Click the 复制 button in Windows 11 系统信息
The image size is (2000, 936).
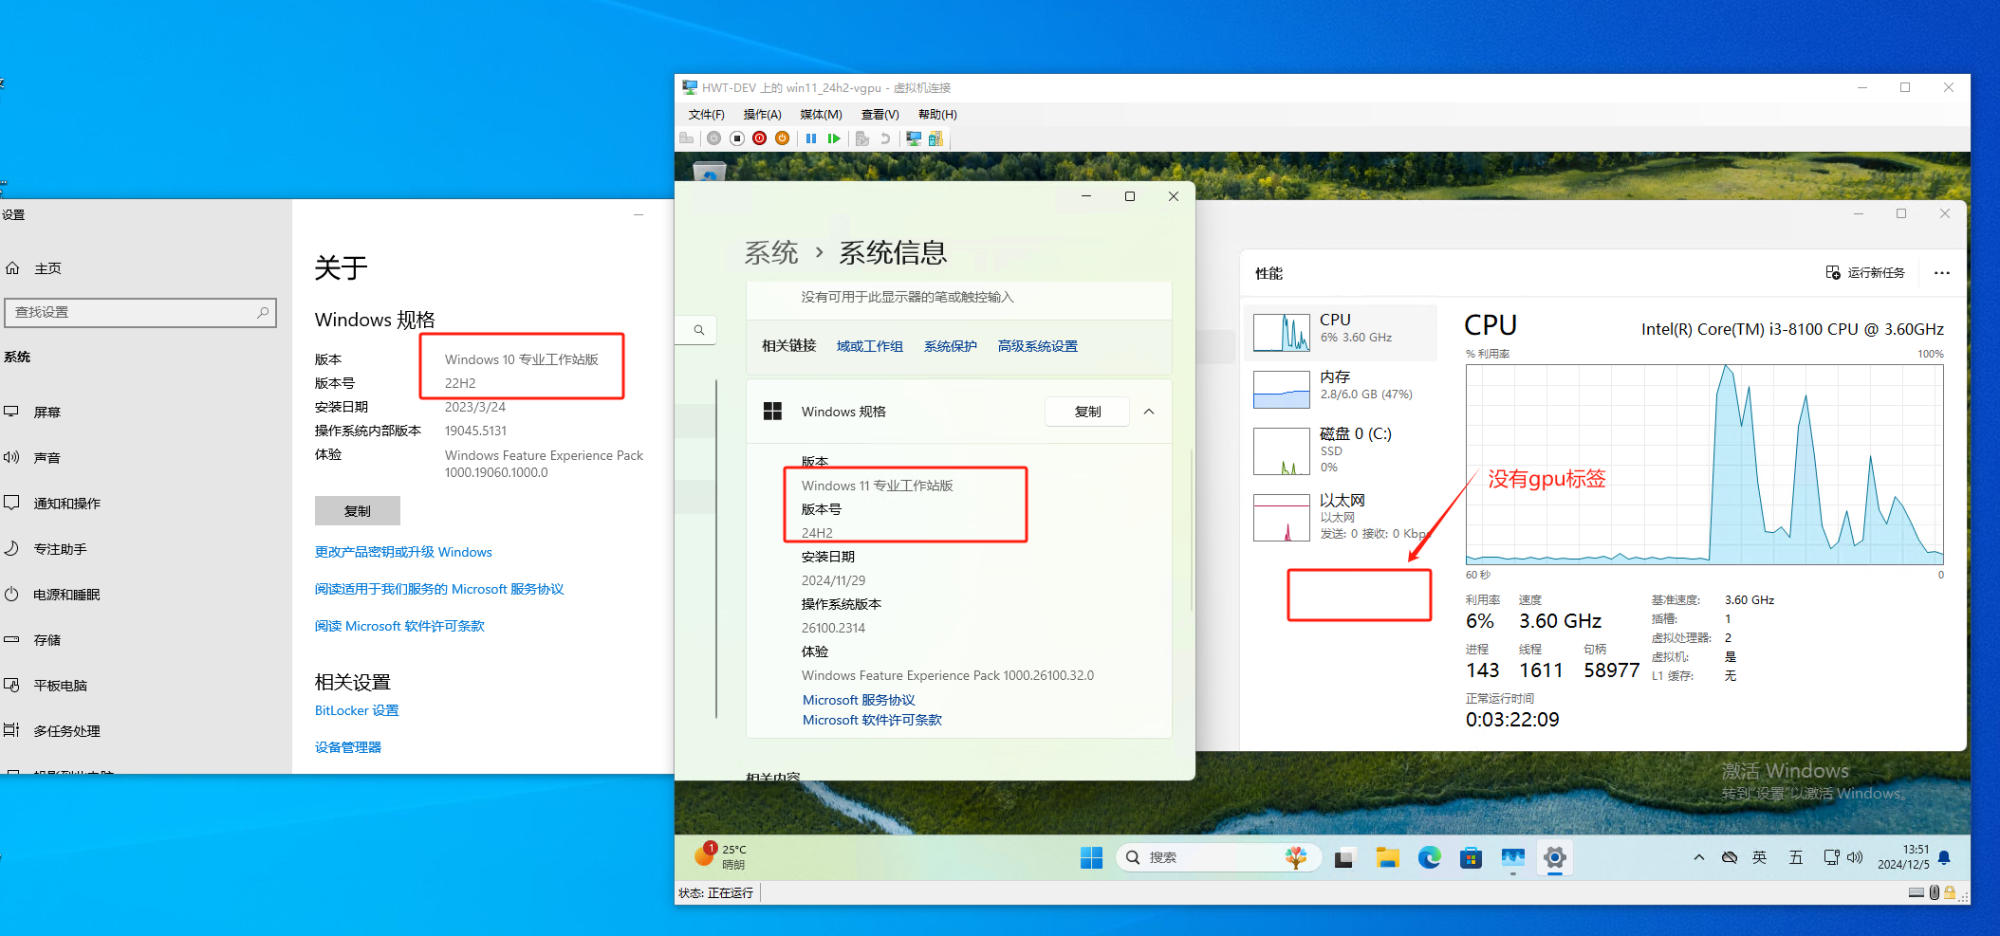point(1087,411)
